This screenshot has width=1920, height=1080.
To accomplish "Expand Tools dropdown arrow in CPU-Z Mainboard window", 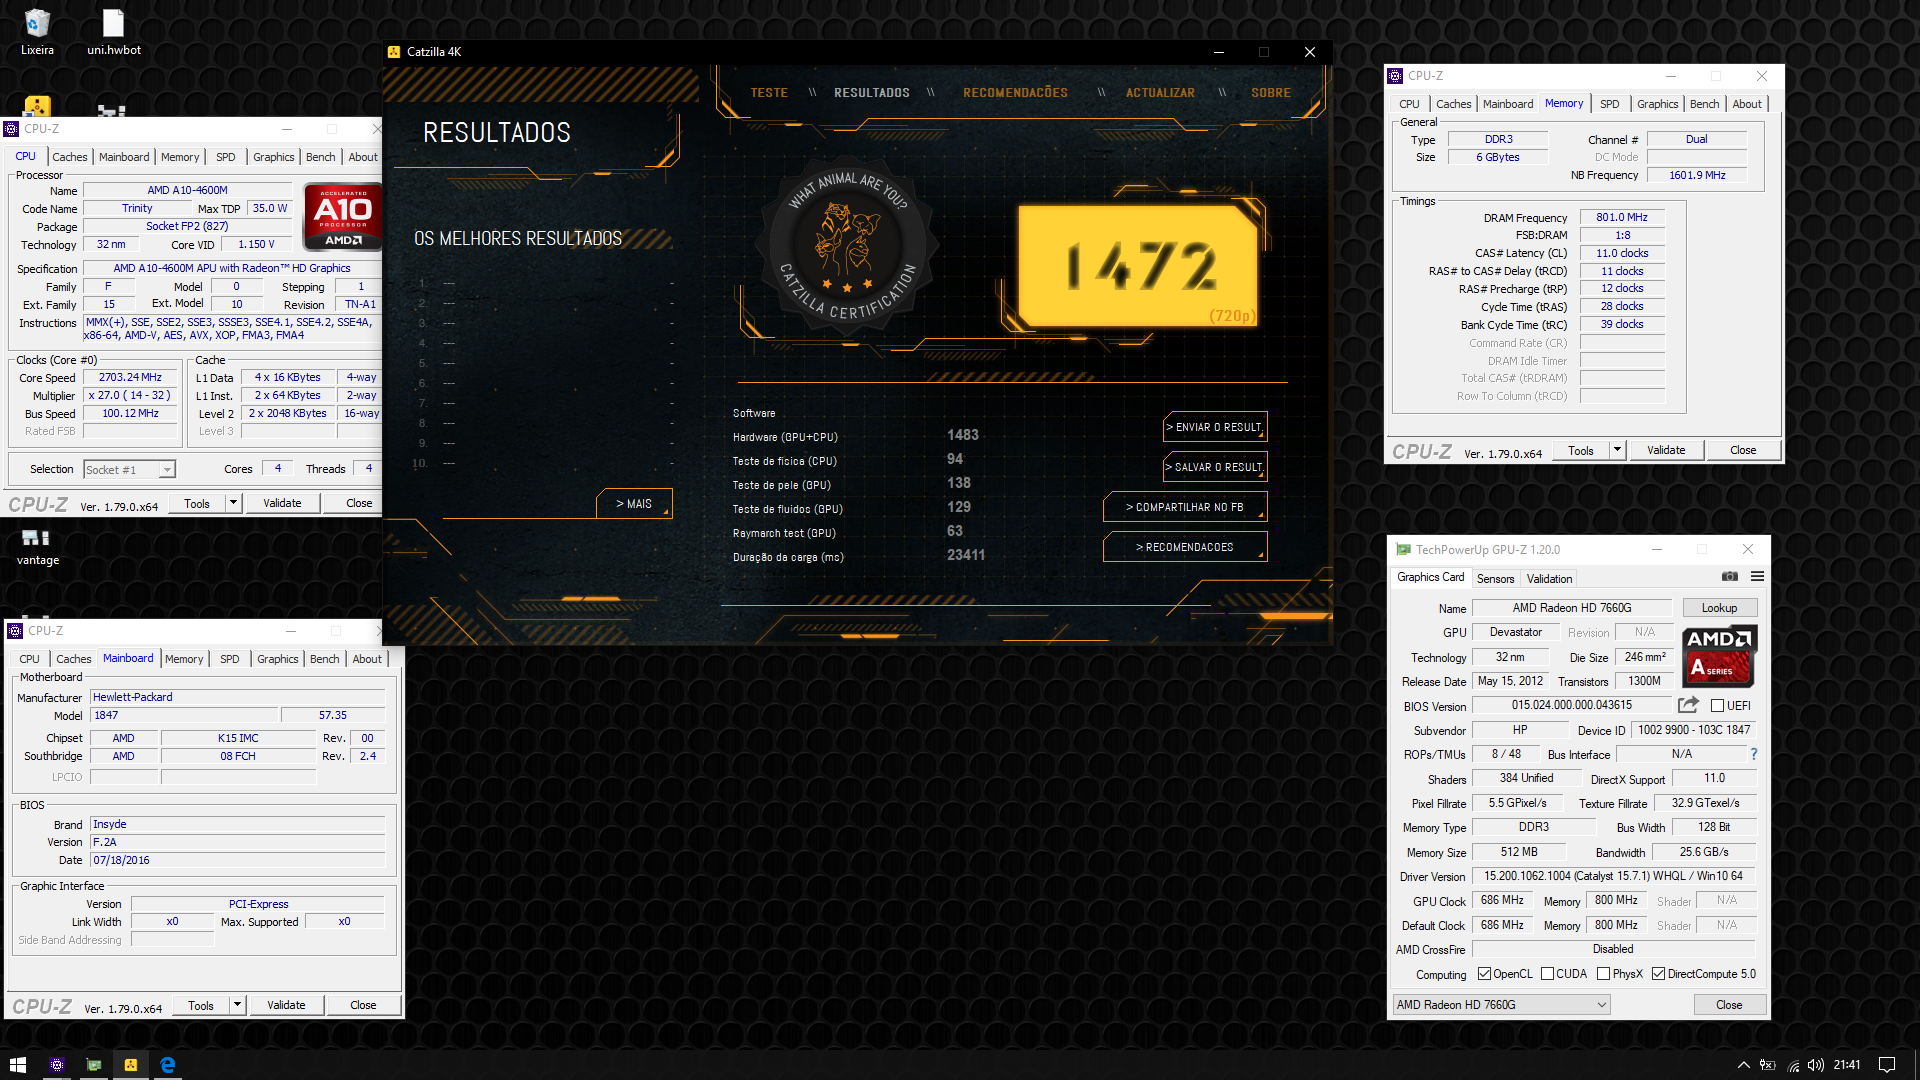I will [238, 1005].
